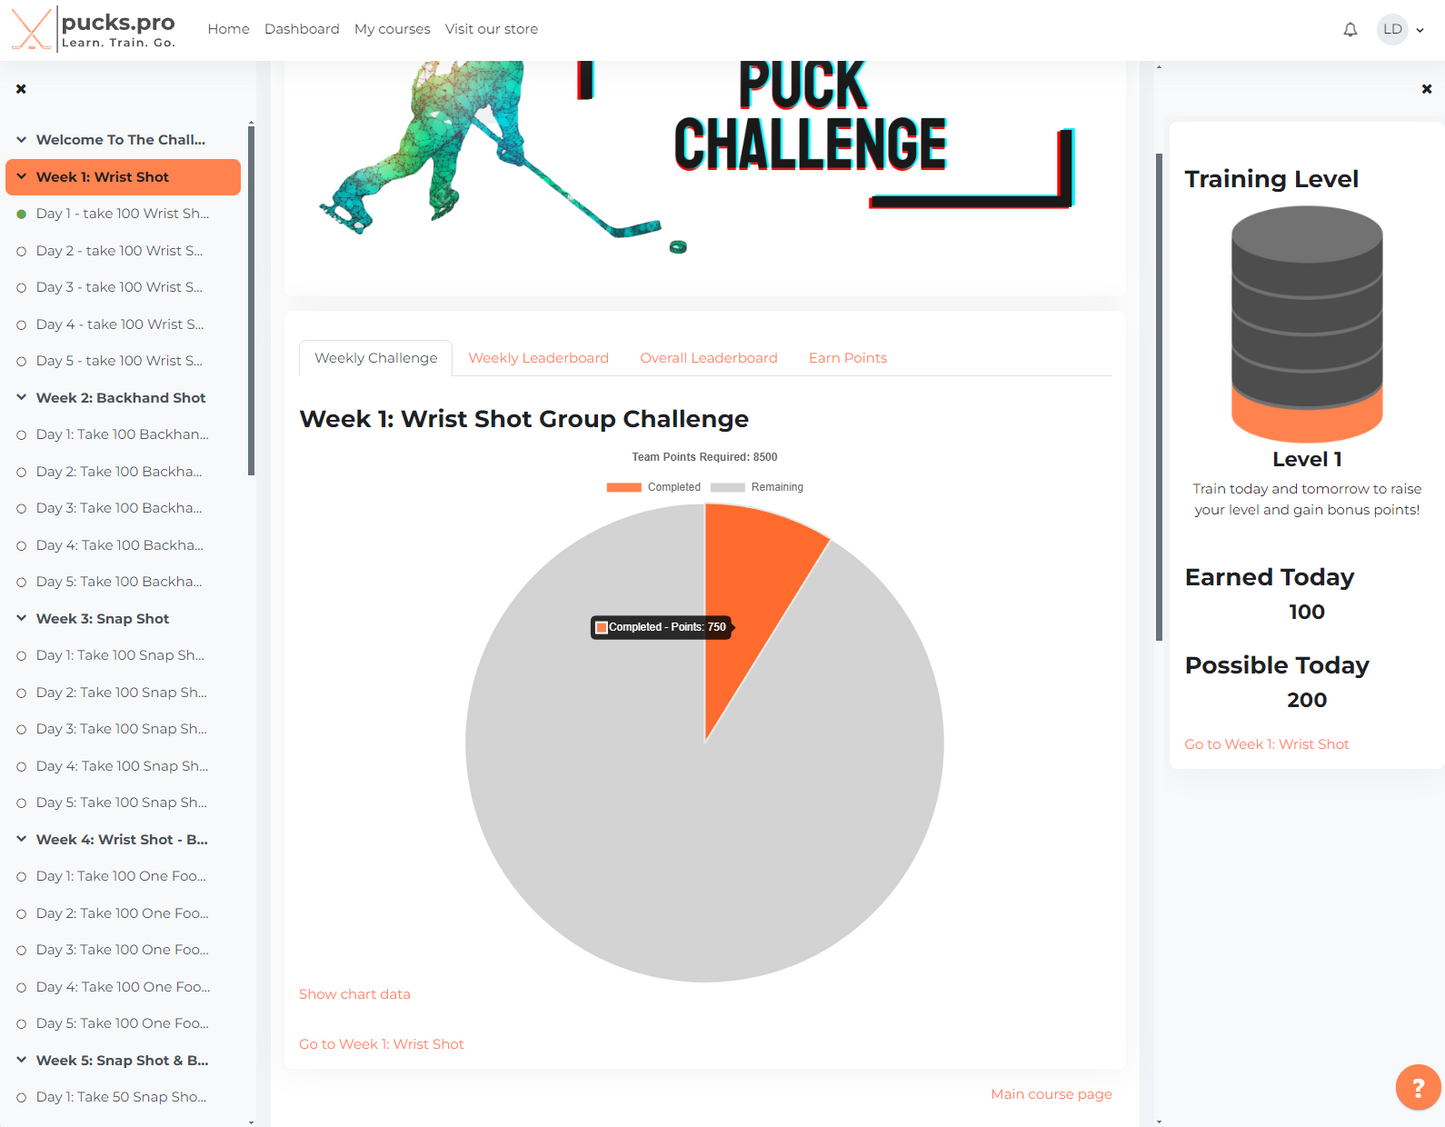Screen dimensions: 1445x1127
Task: Click the green completion dot for Day 1
Action: click(21, 214)
